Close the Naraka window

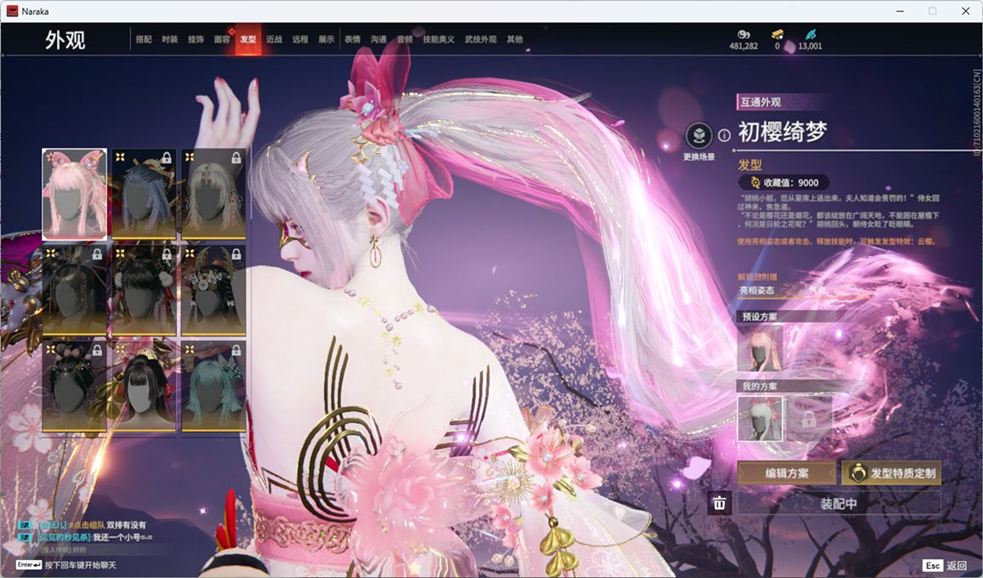click(x=965, y=11)
